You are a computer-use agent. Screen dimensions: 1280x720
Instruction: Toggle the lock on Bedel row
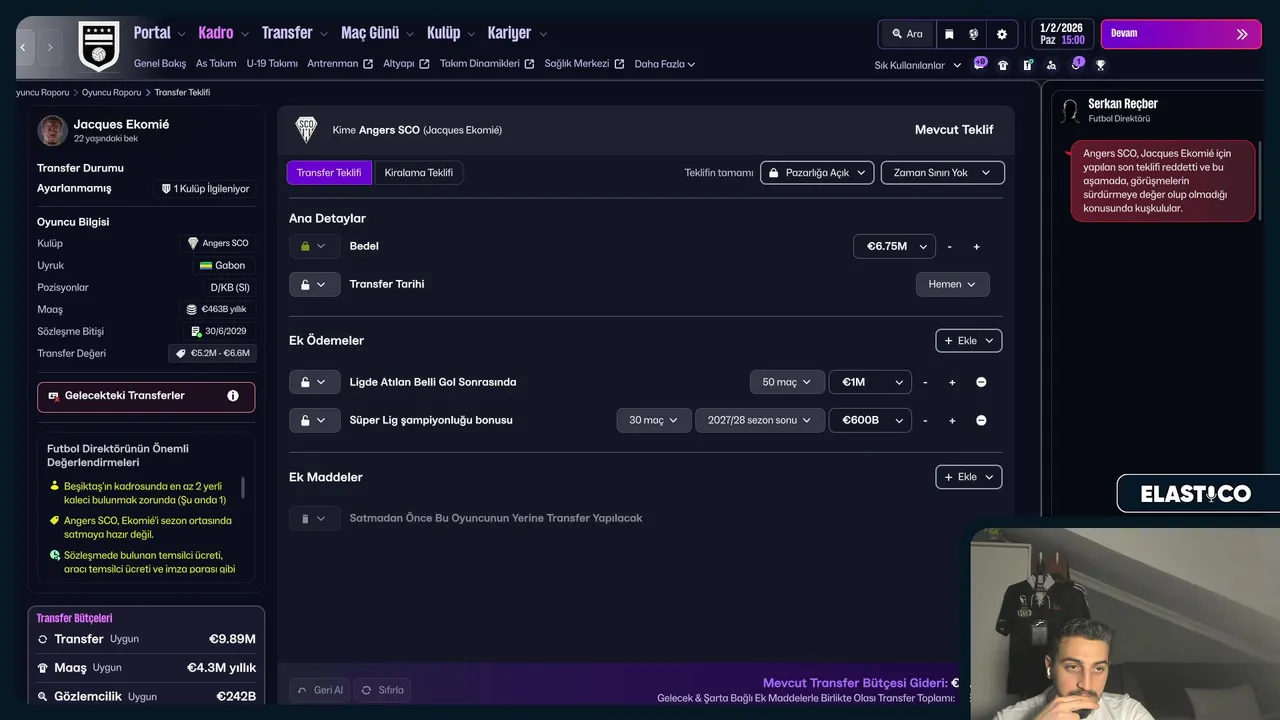click(314, 246)
